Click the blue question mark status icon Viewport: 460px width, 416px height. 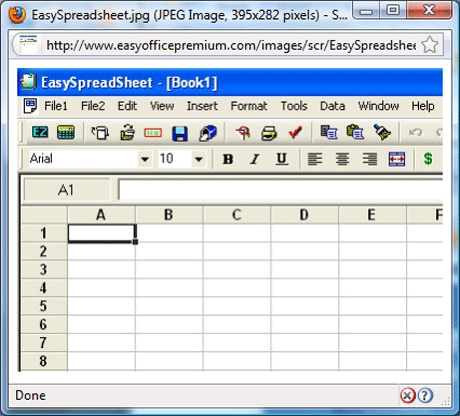(x=425, y=396)
